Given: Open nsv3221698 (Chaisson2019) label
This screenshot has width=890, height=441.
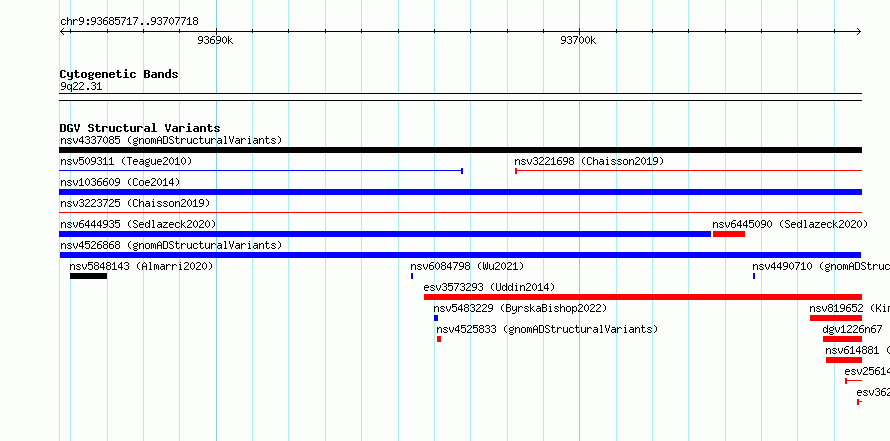Looking at the screenshot, I should click(589, 161).
